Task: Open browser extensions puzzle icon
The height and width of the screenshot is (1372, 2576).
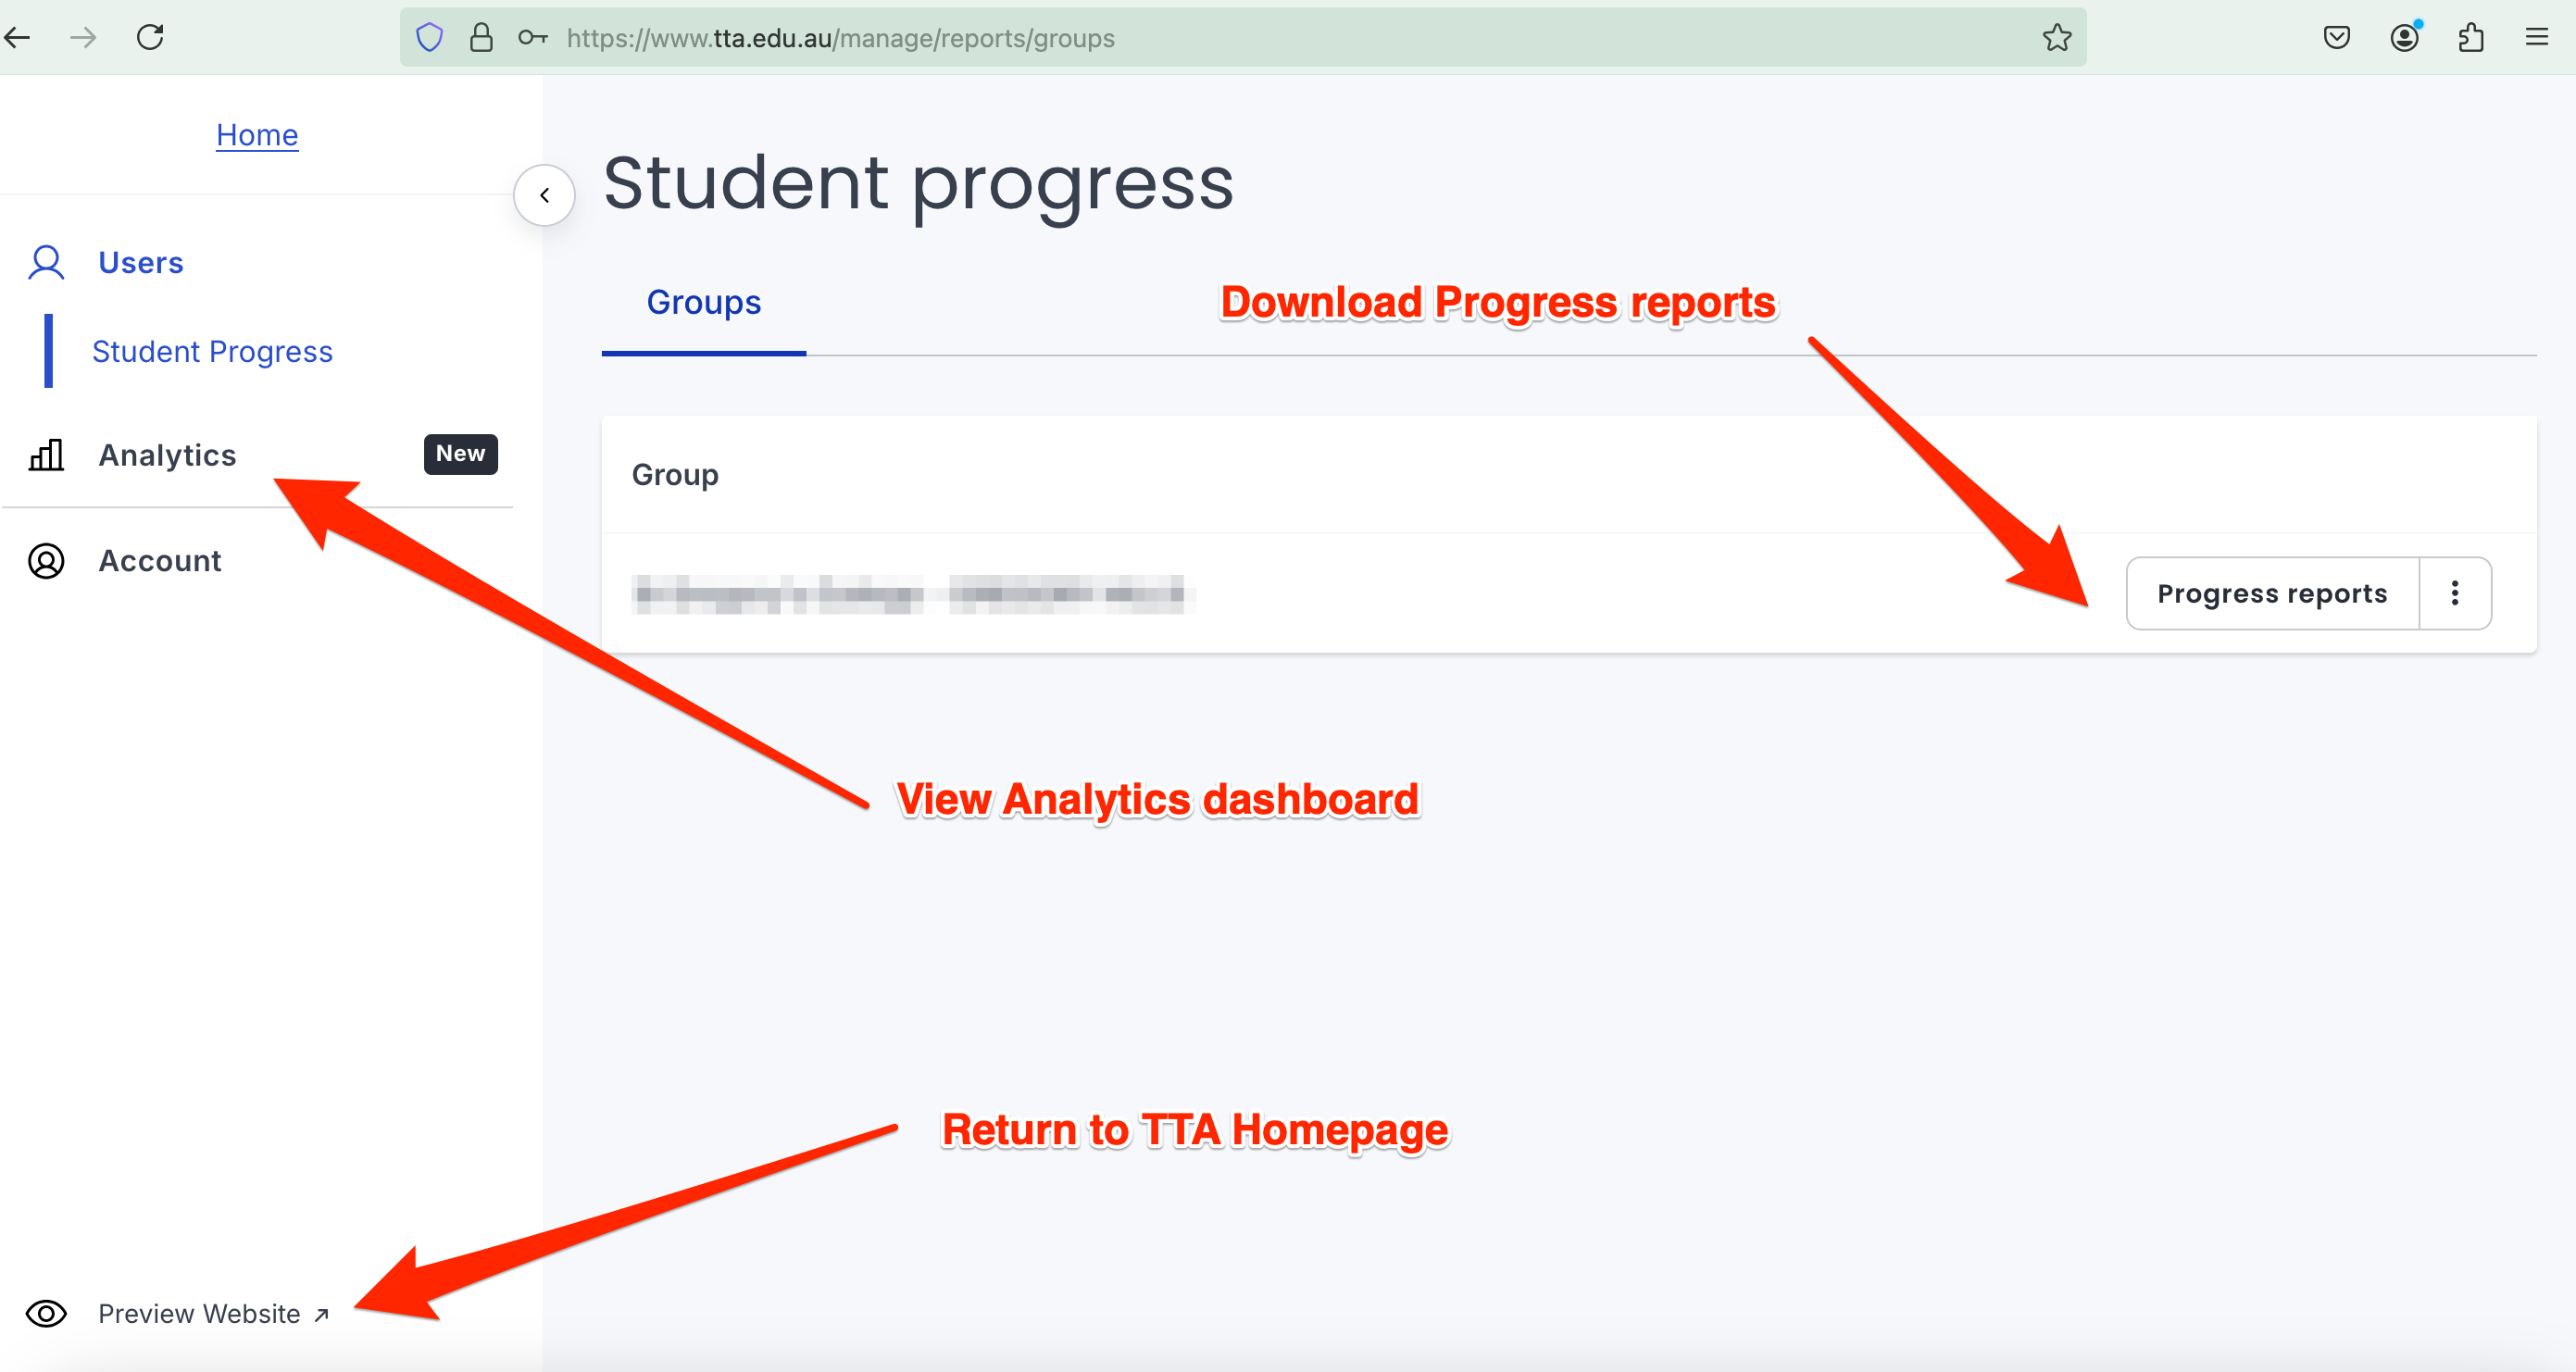Action: click(x=2470, y=38)
